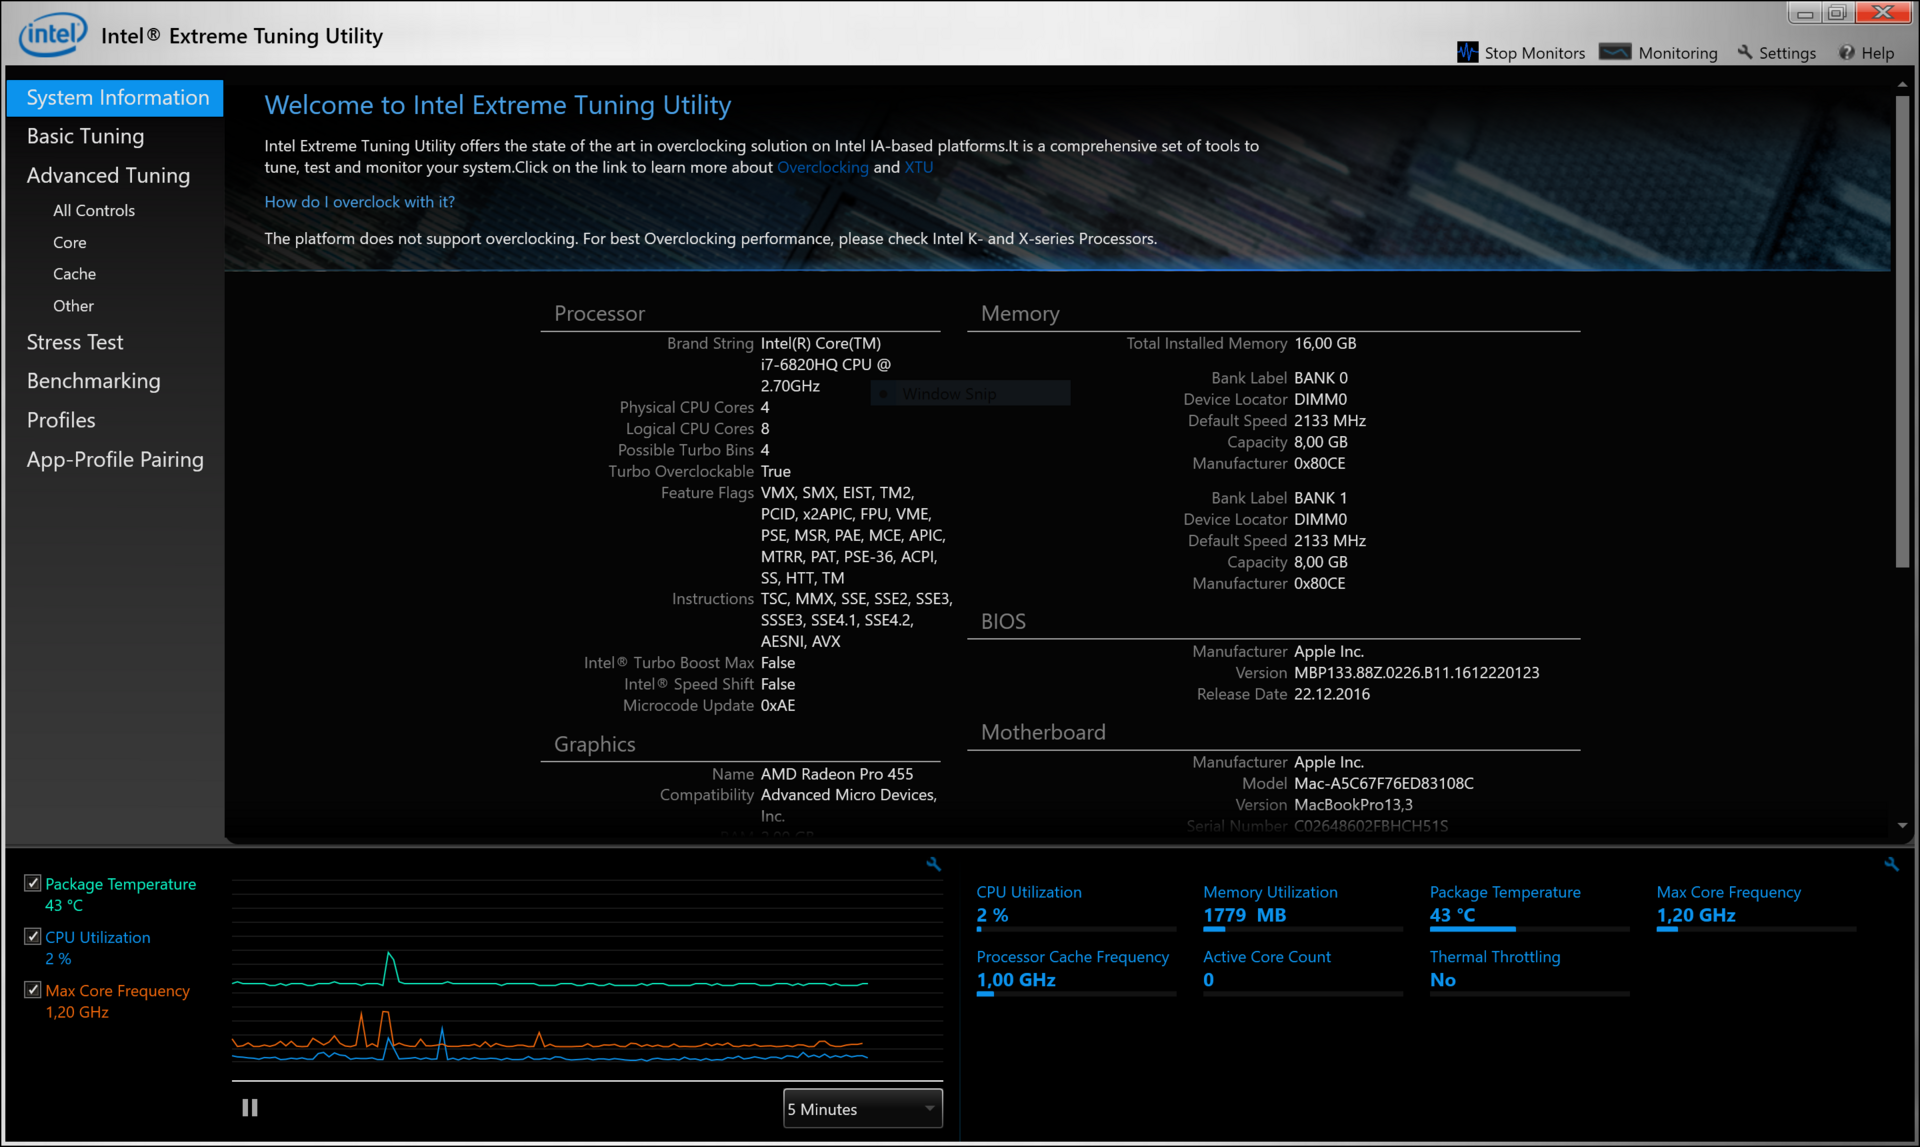The width and height of the screenshot is (1920, 1147).
Task: Click wrench icon above the monitoring graph
Action: pyautogui.click(x=933, y=864)
